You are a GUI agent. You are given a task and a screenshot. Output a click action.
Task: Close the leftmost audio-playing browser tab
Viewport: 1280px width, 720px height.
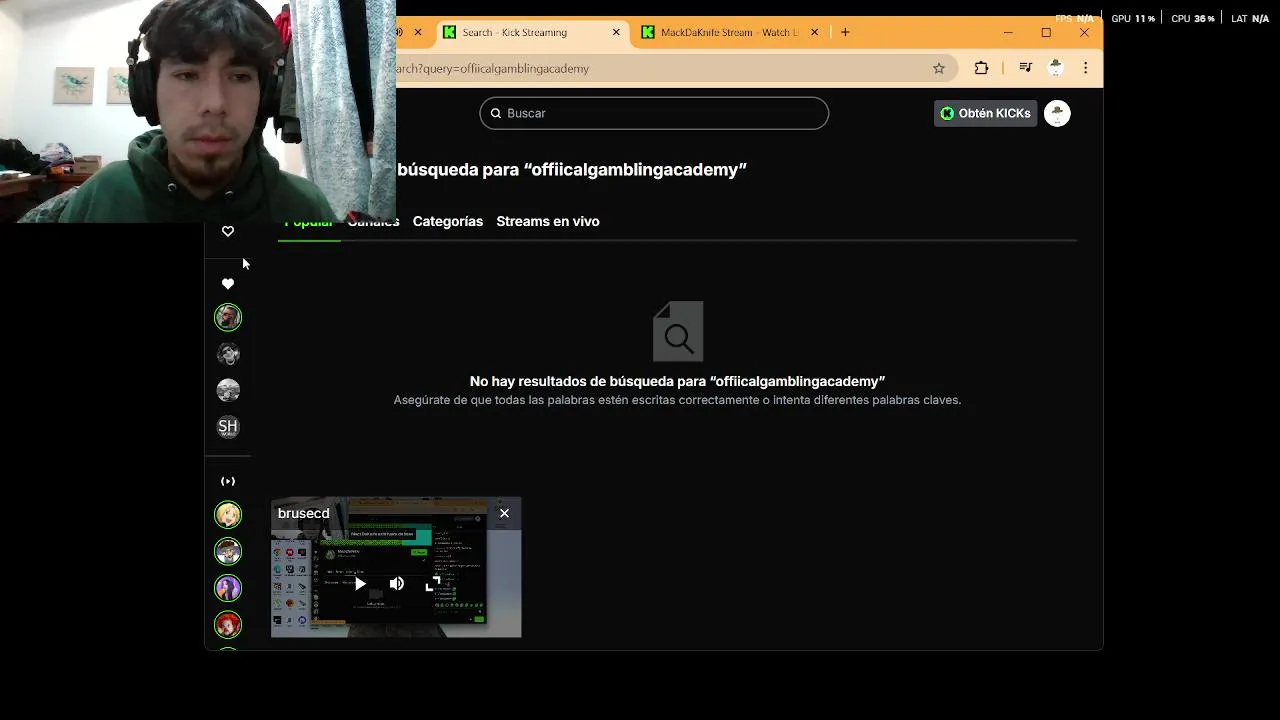pyautogui.click(x=418, y=32)
